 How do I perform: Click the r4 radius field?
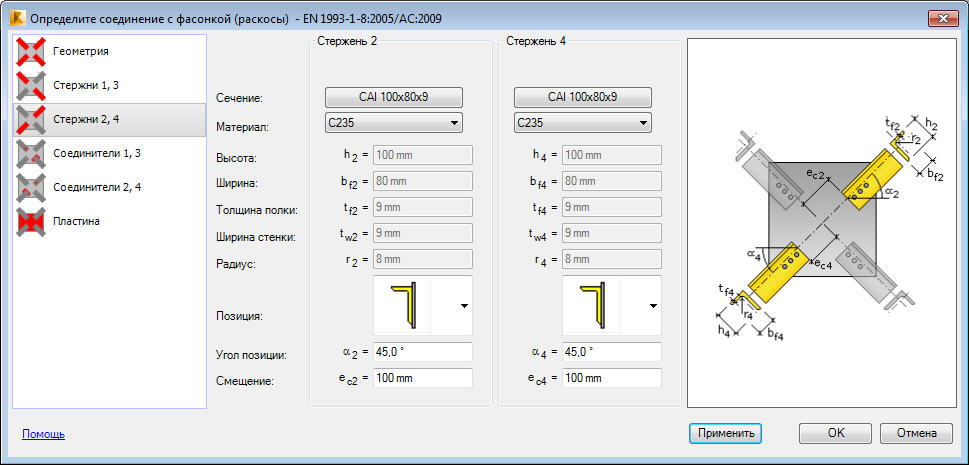click(x=612, y=259)
